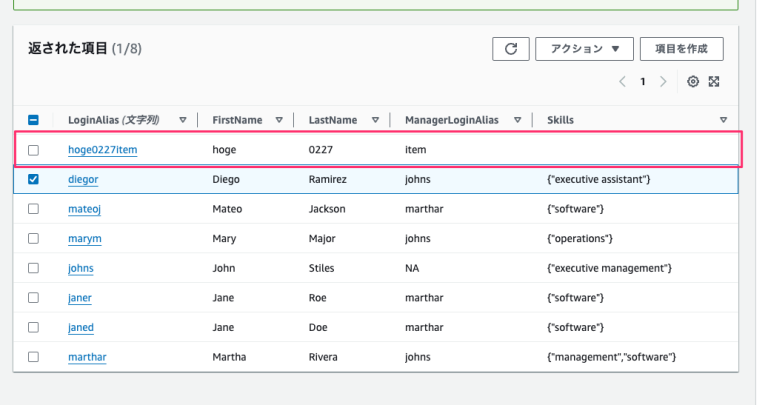Expand table to fullscreen icon
This screenshot has width=768, height=405.
(714, 81)
